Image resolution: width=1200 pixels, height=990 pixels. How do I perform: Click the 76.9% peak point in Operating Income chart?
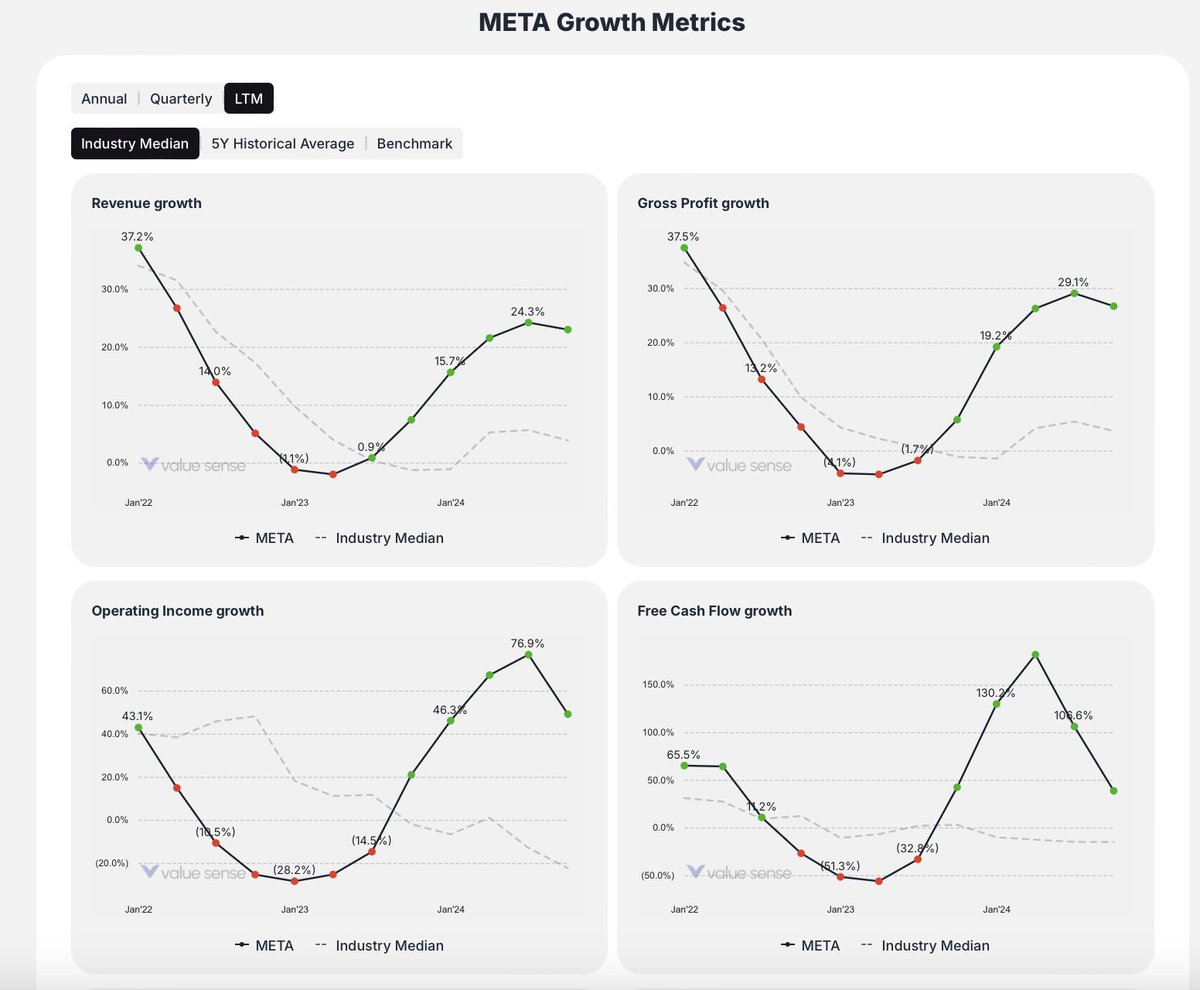(x=529, y=656)
